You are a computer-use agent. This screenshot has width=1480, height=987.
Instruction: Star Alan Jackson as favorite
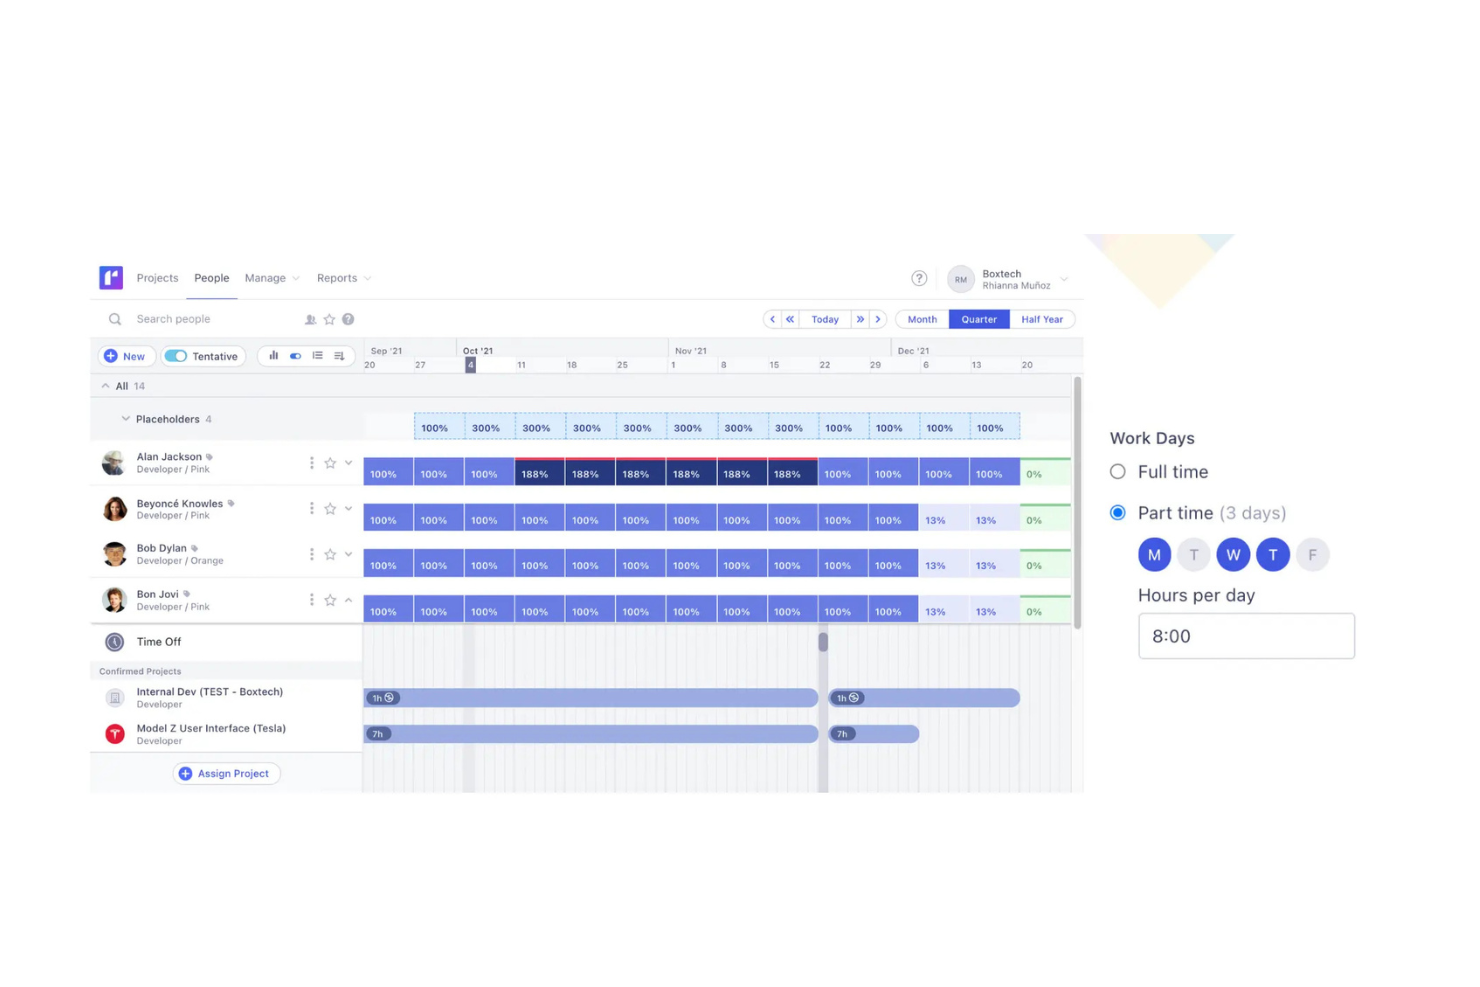330,463
